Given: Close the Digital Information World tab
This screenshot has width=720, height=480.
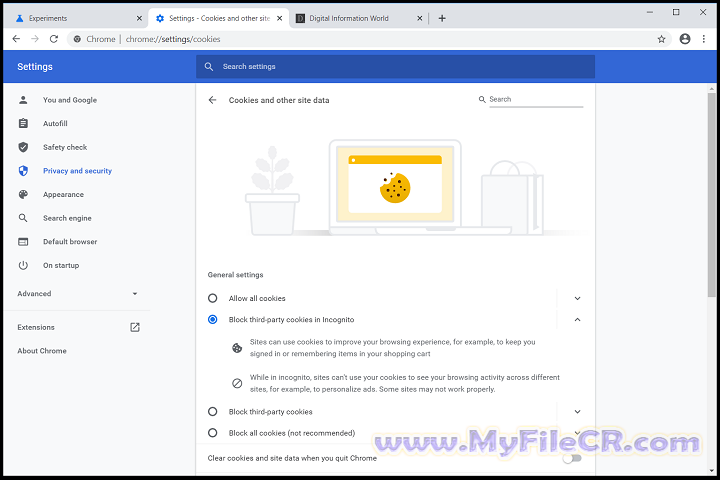Looking at the screenshot, I should [419, 18].
